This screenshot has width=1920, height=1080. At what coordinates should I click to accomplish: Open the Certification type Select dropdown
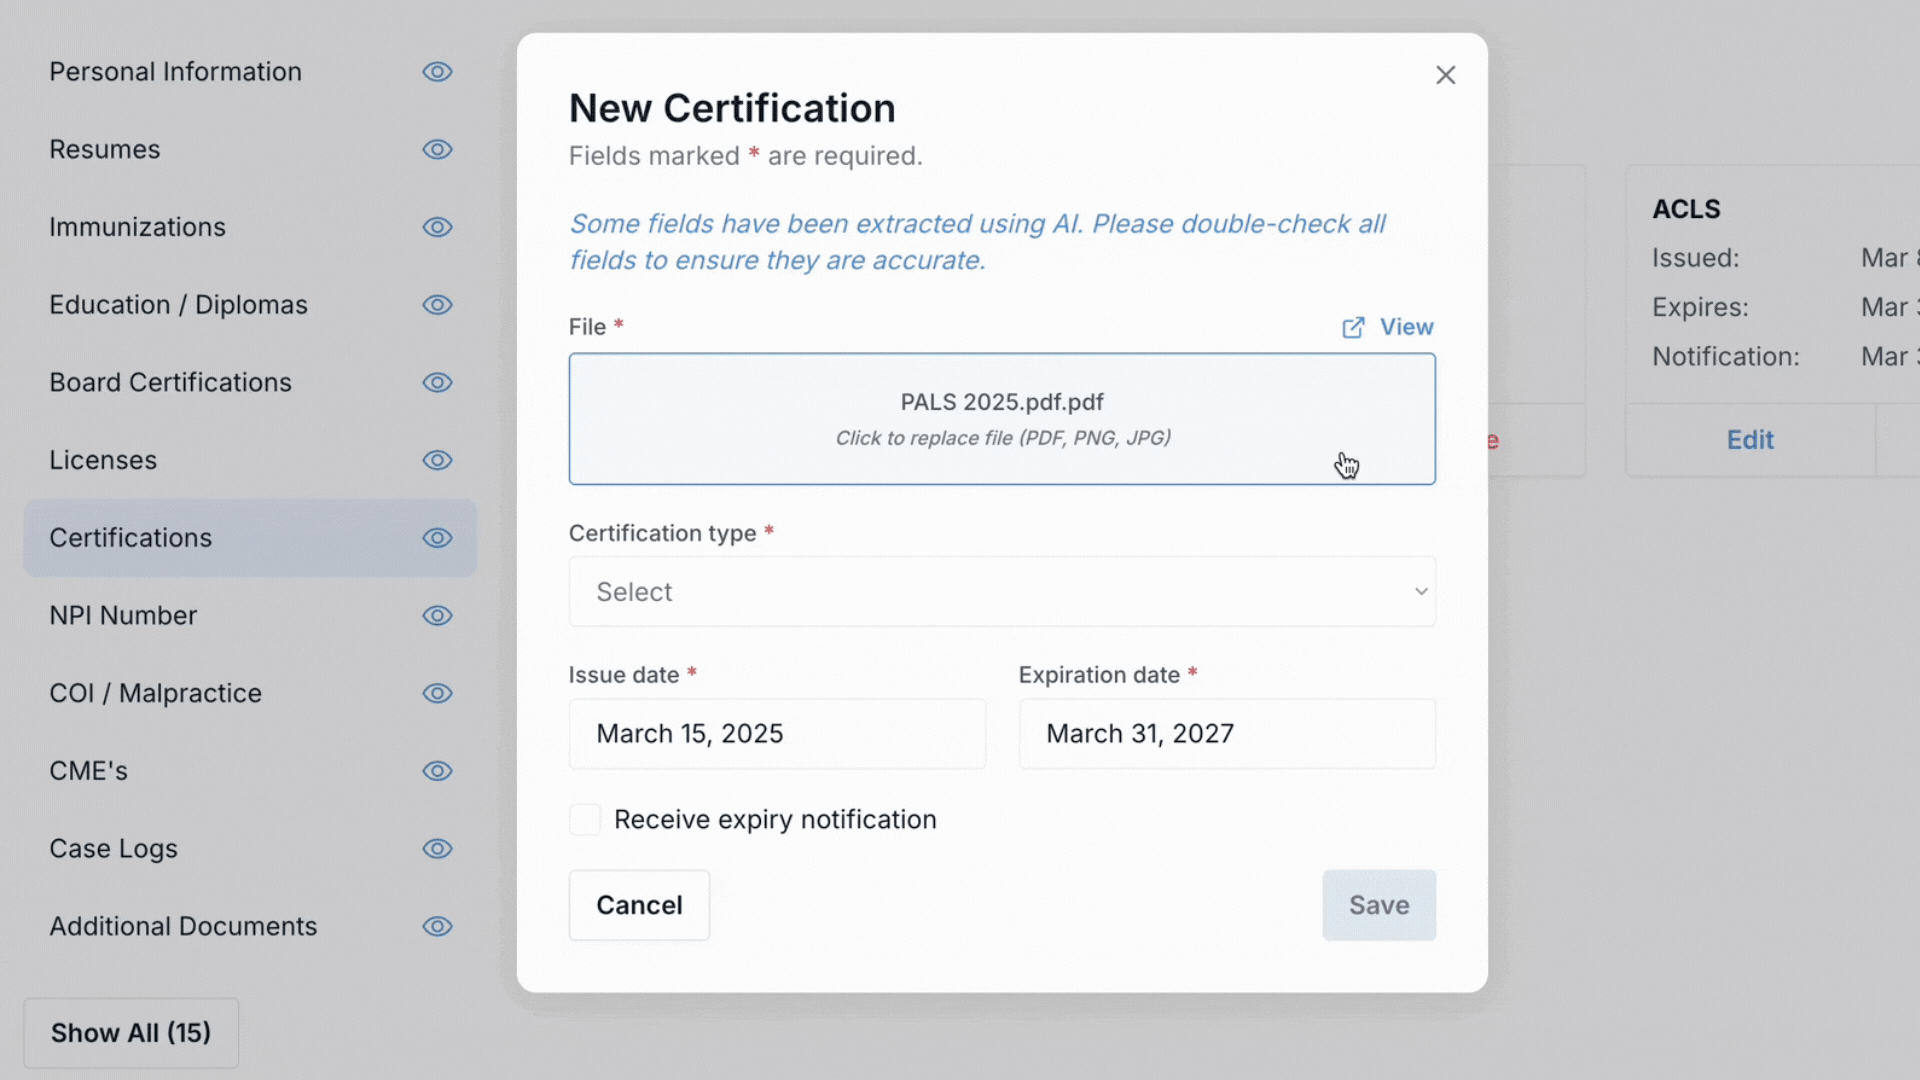pos(1002,592)
